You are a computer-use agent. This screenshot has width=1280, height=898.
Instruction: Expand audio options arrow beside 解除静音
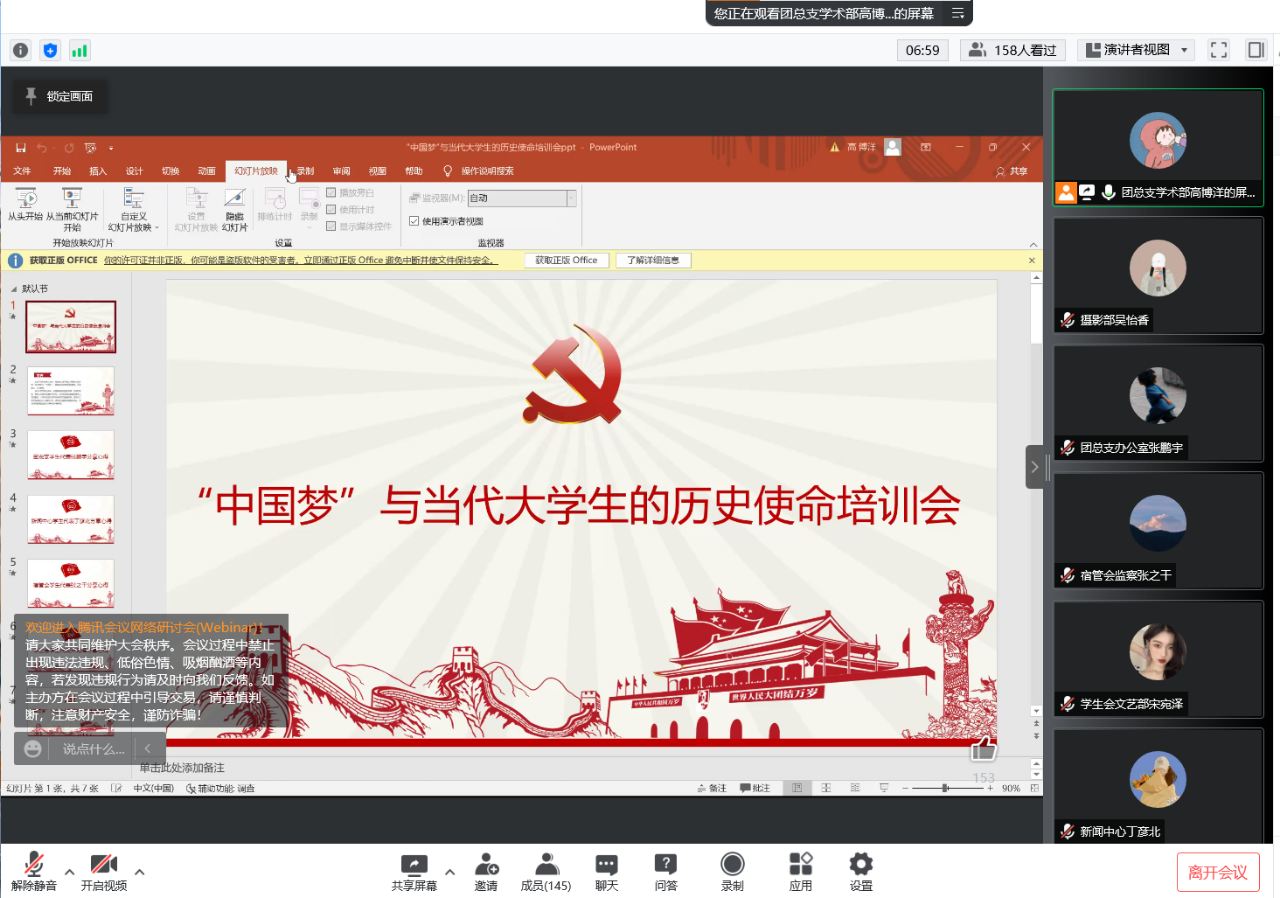pos(69,870)
